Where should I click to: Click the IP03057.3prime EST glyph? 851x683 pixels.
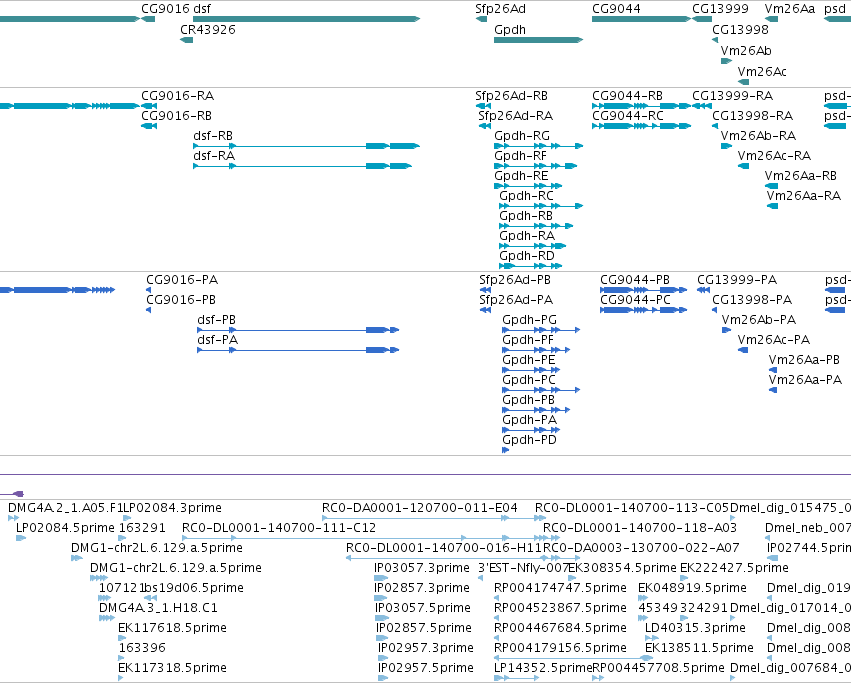pos(381,578)
